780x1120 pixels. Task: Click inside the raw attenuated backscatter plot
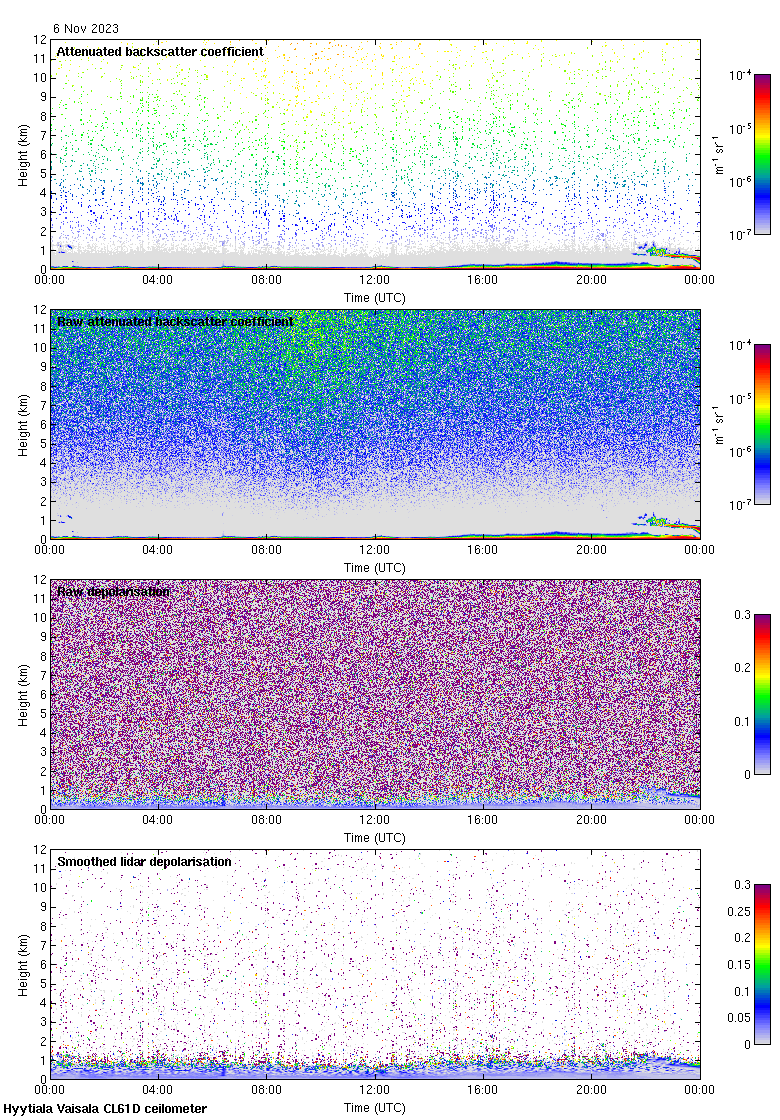(x=375, y=424)
